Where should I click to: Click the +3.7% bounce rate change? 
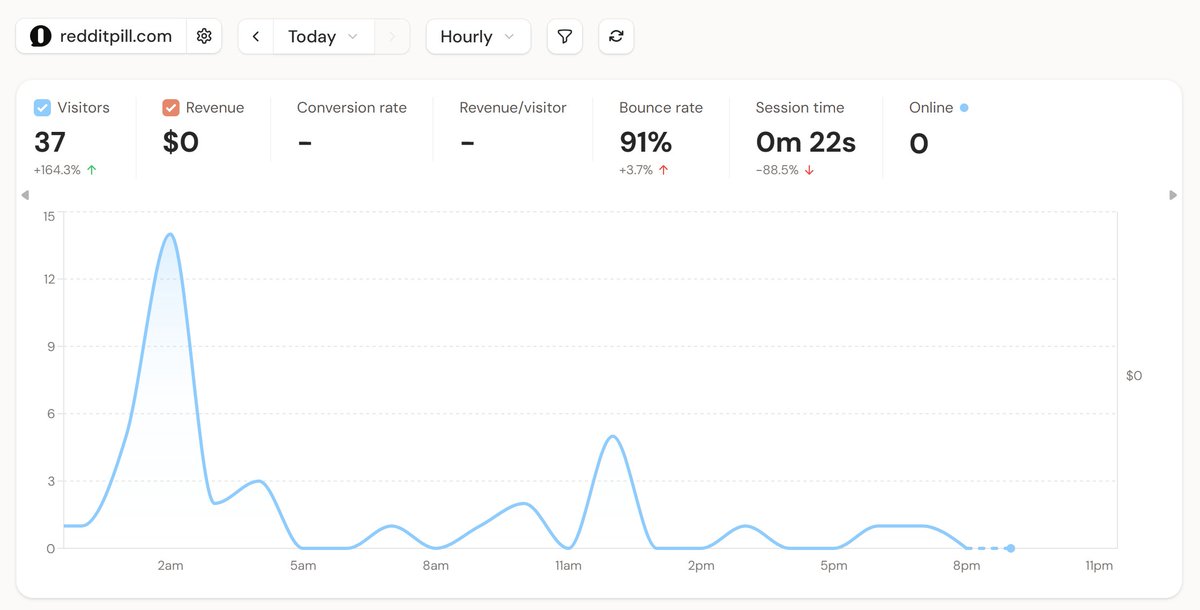(644, 170)
